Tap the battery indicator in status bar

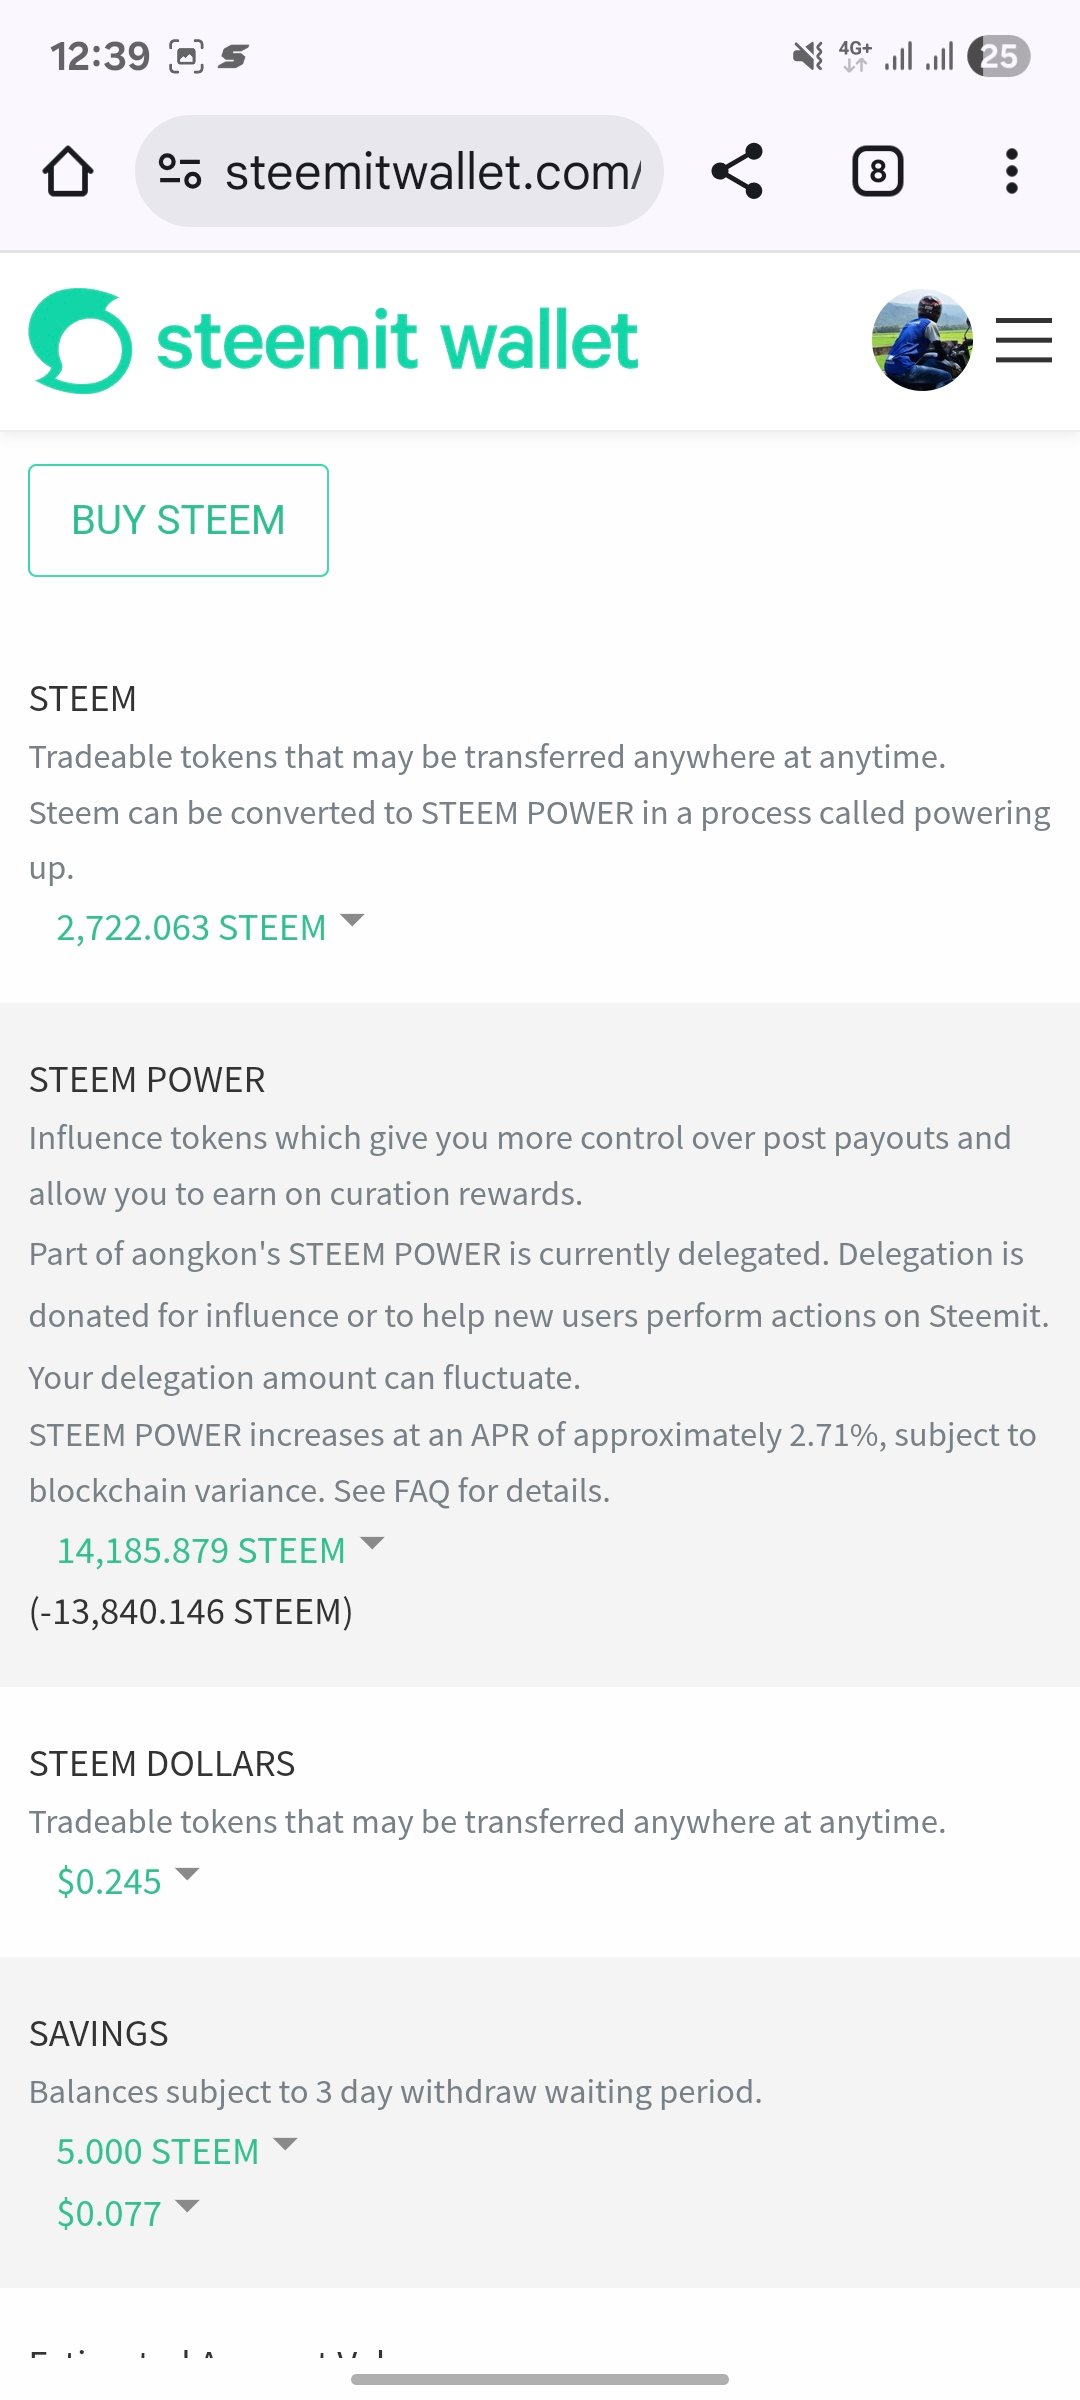[x=999, y=56]
